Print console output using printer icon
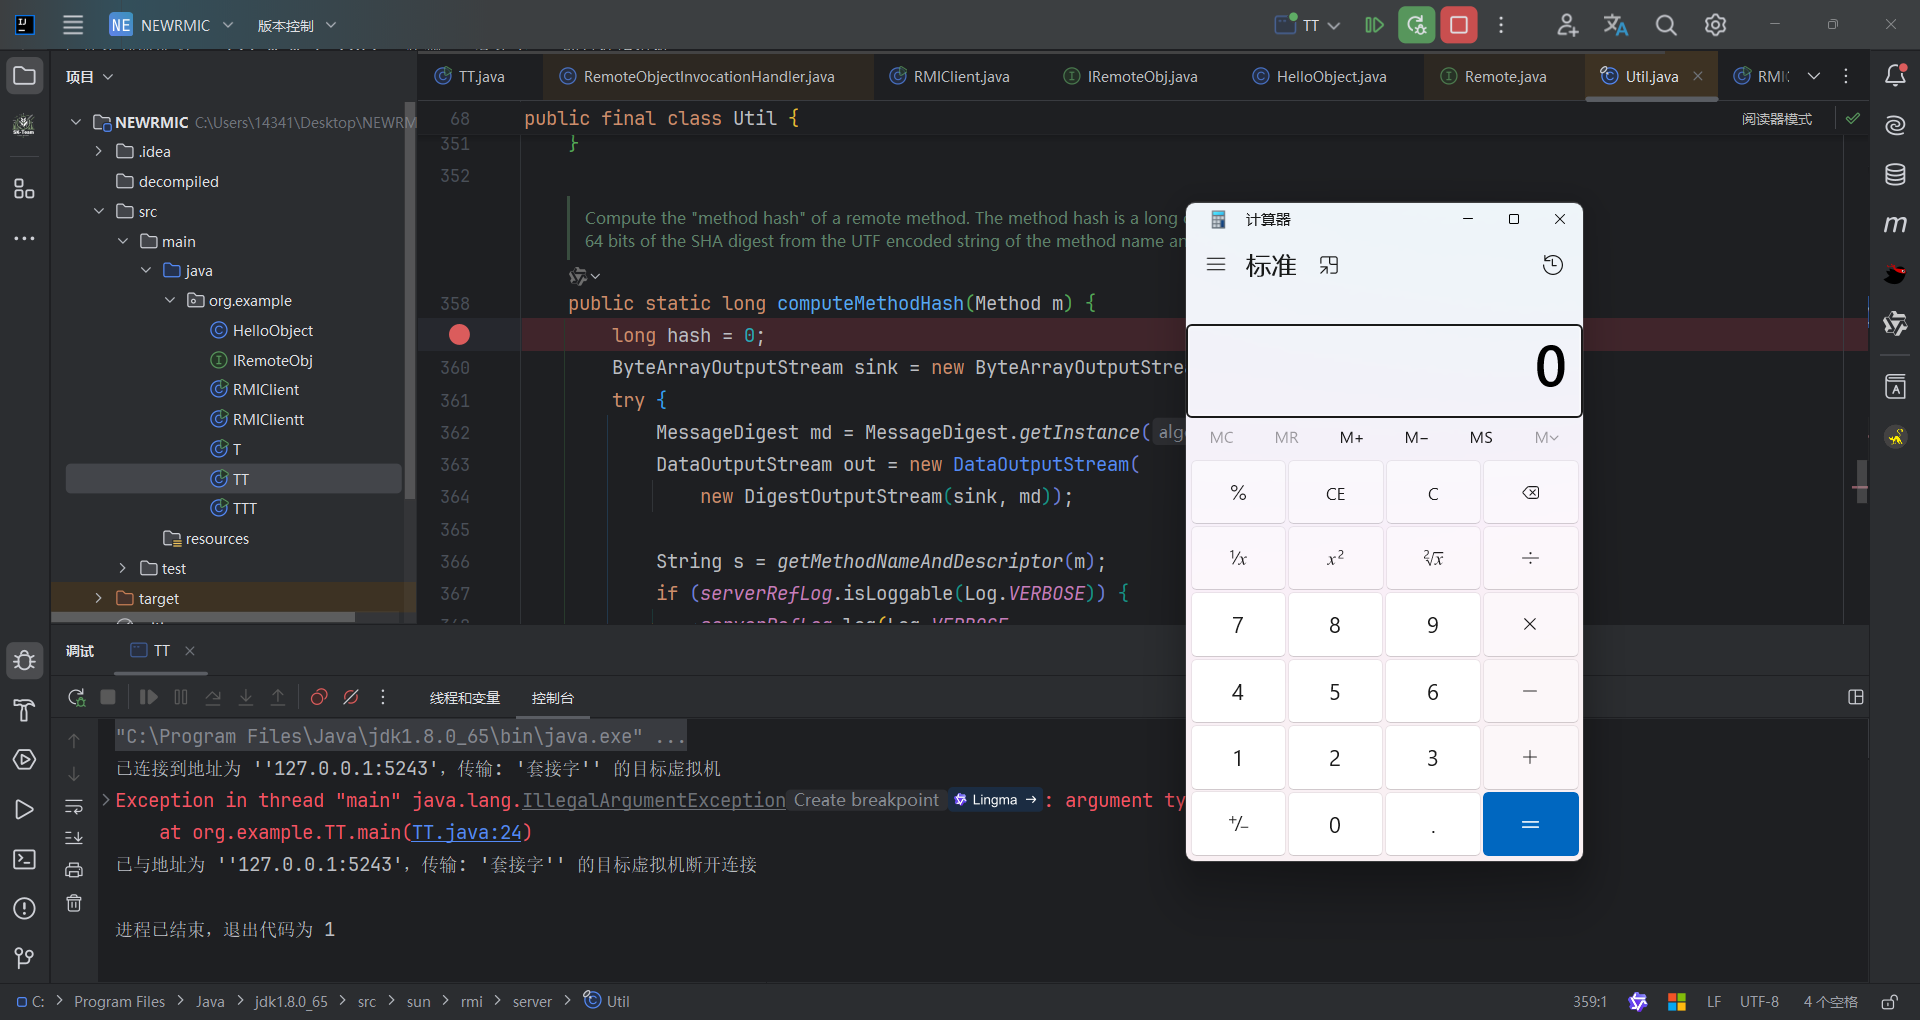Screen dimensions: 1920x1020 click(x=74, y=870)
